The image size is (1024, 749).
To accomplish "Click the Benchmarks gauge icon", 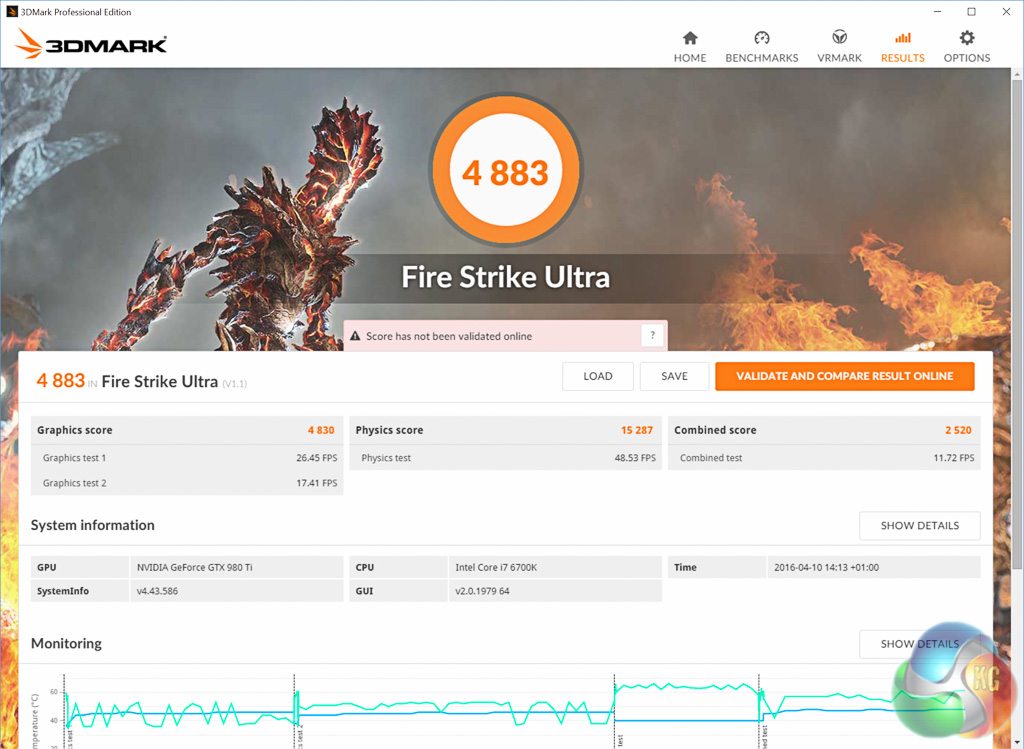I will (761, 38).
